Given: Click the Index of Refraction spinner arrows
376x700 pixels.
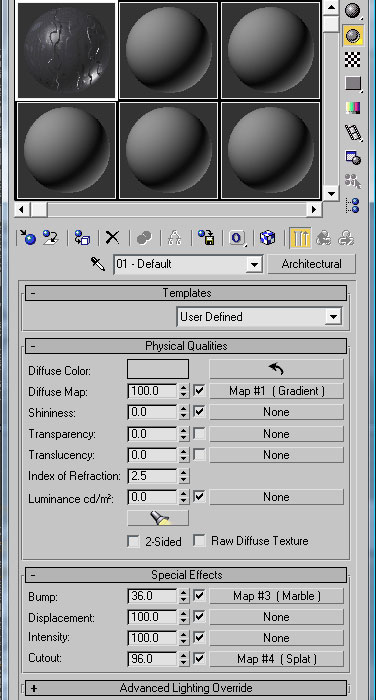Looking at the screenshot, I should (184, 476).
